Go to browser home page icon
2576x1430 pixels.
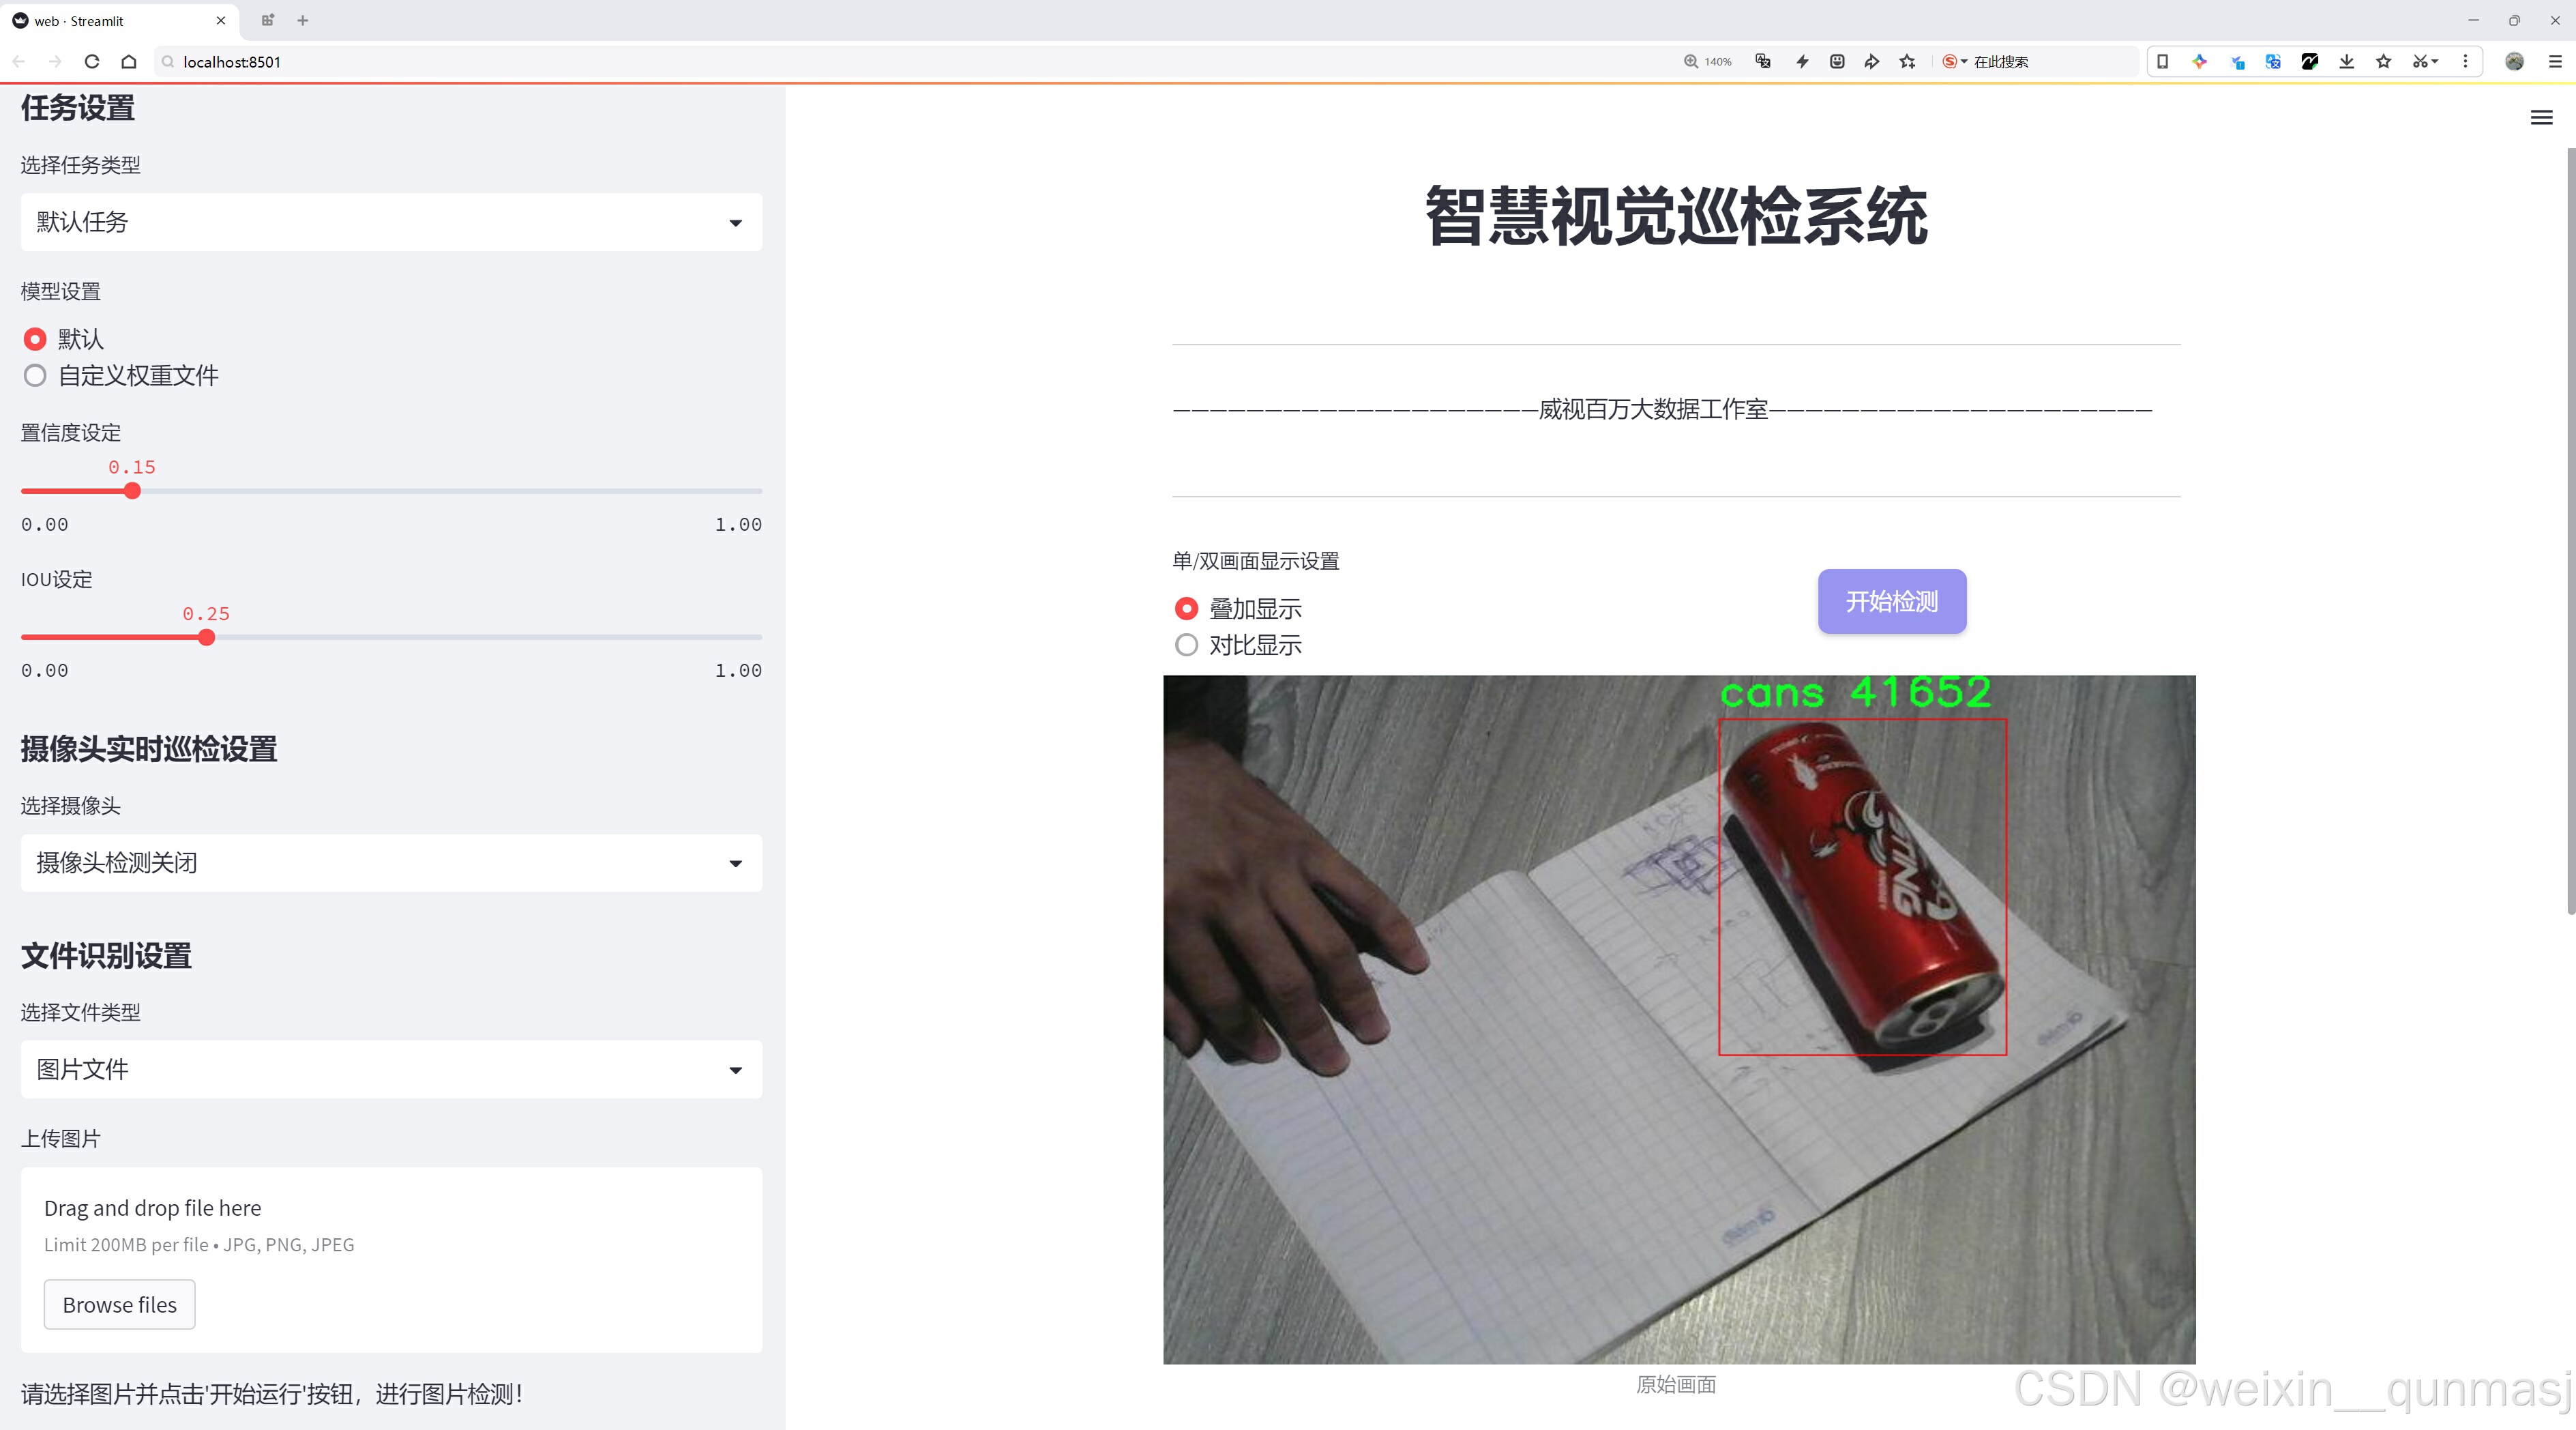click(129, 61)
